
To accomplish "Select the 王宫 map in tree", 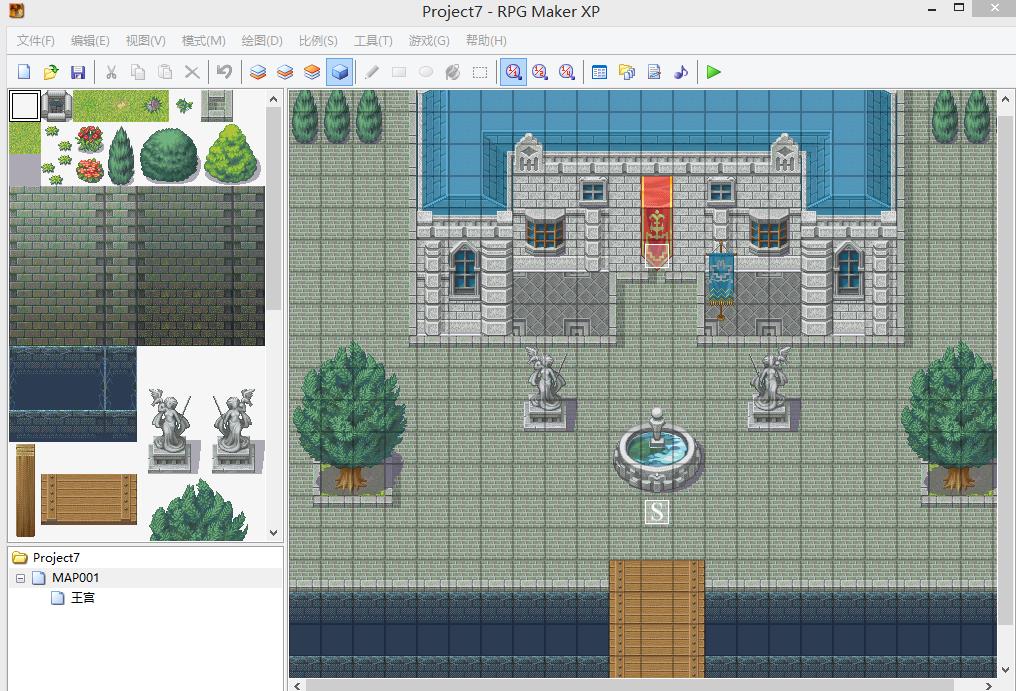I will tap(82, 598).
